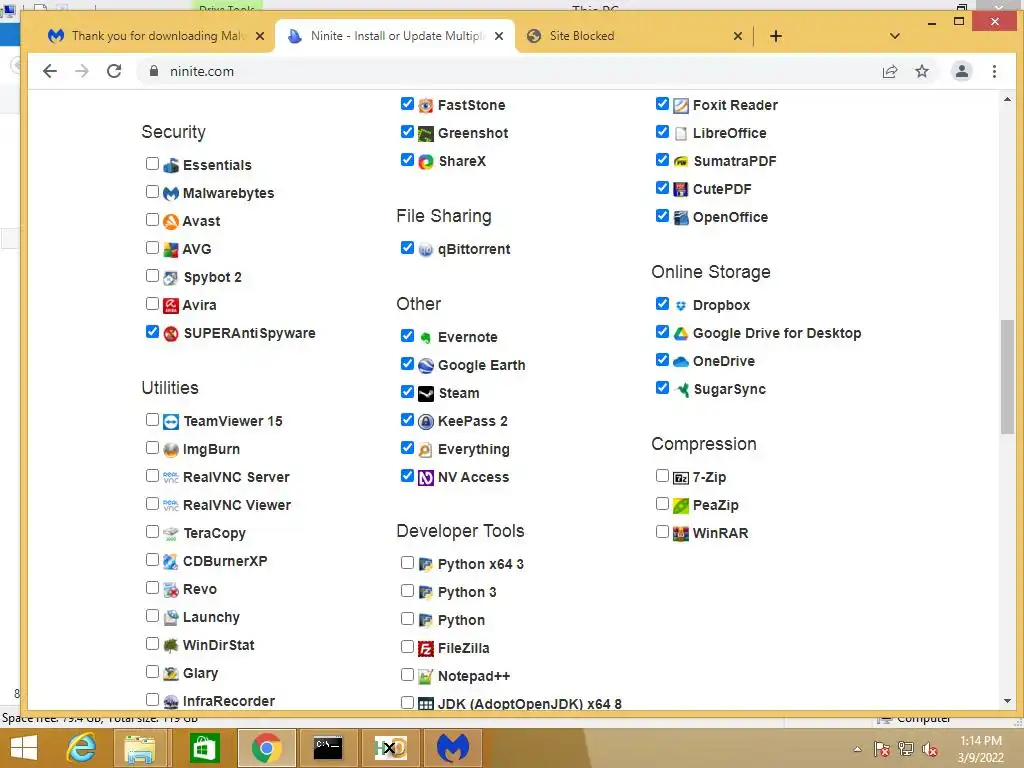The image size is (1024, 768).
Task: Open Chrome three-dot menu
Action: coord(994,71)
